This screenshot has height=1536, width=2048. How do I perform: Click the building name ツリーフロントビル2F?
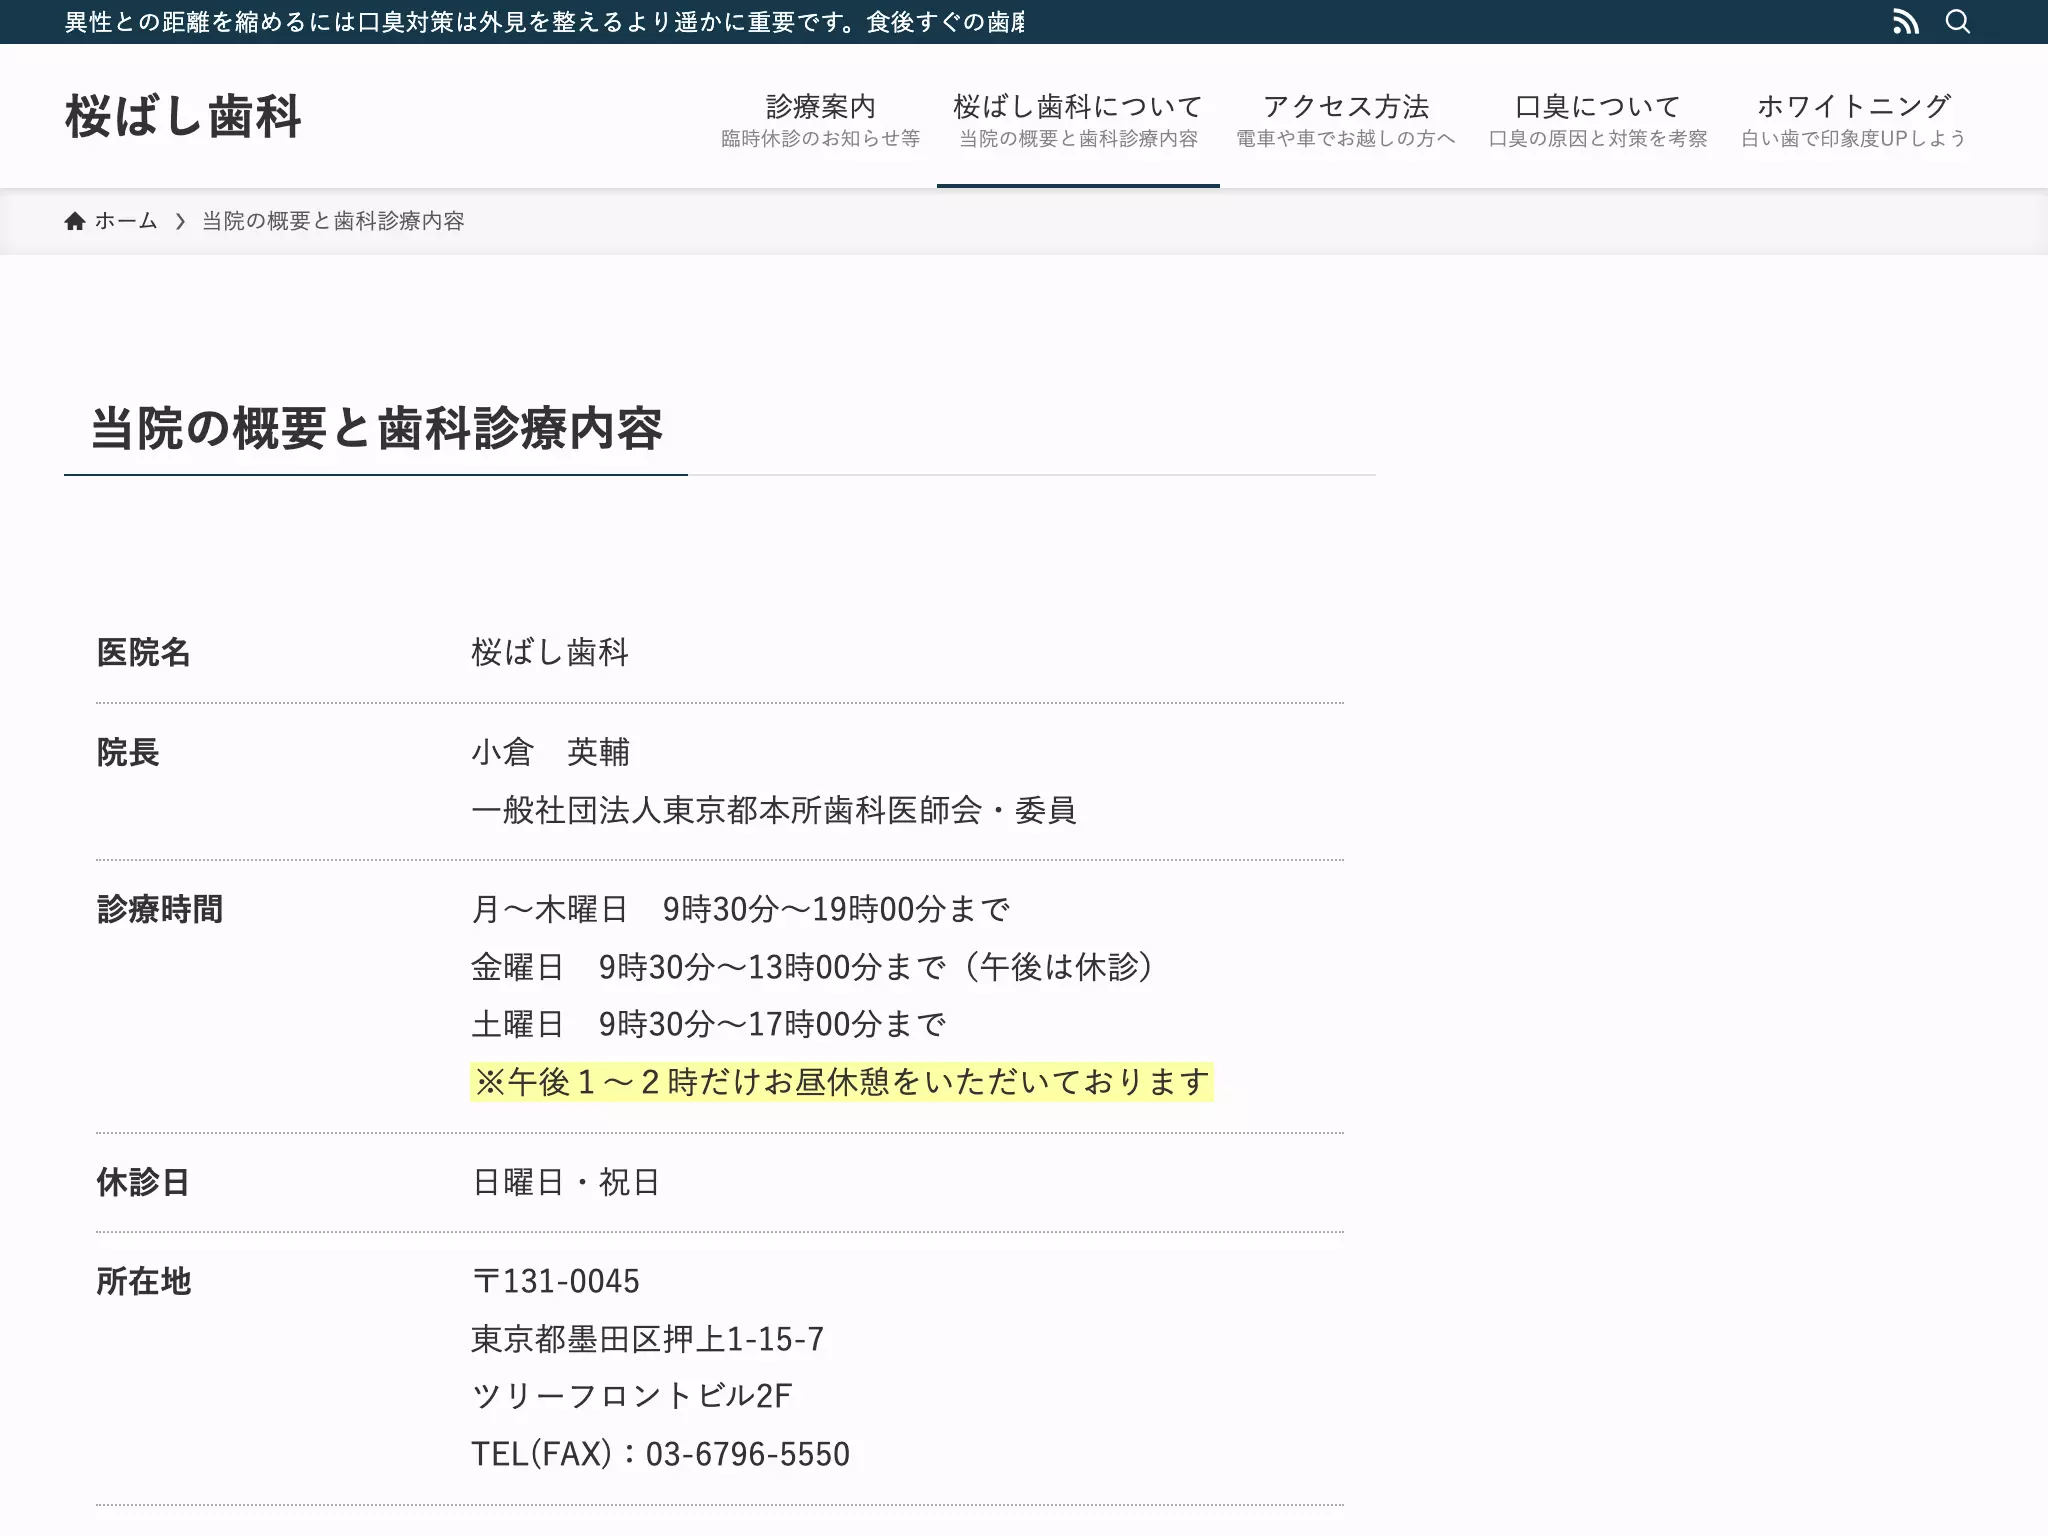[632, 1396]
